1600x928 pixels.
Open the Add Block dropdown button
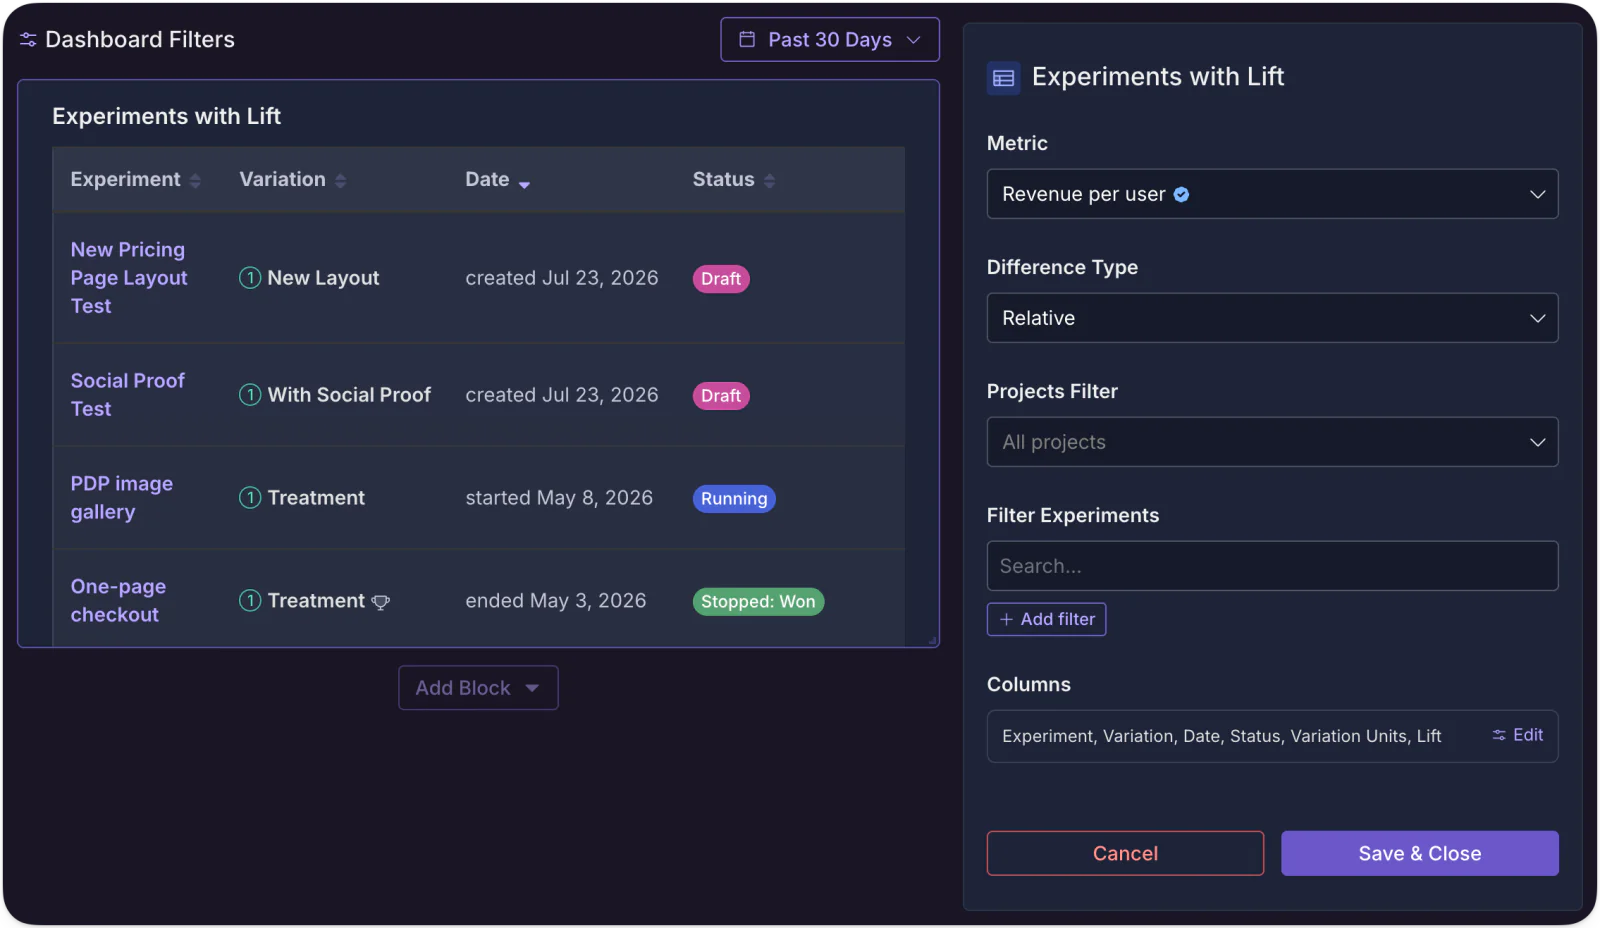pos(478,688)
